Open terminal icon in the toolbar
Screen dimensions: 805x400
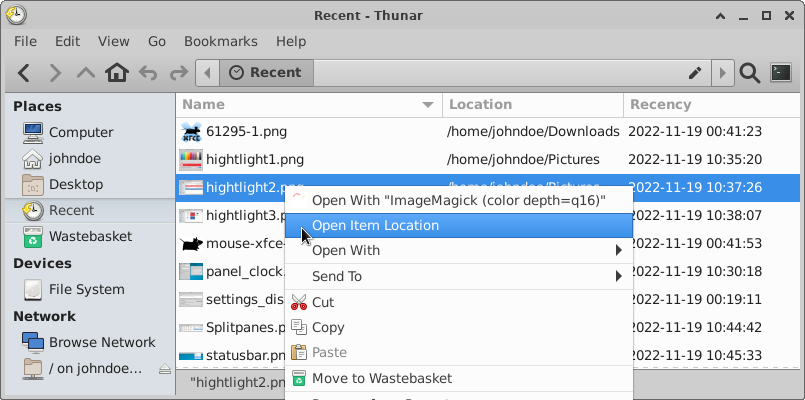(x=781, y=72)
